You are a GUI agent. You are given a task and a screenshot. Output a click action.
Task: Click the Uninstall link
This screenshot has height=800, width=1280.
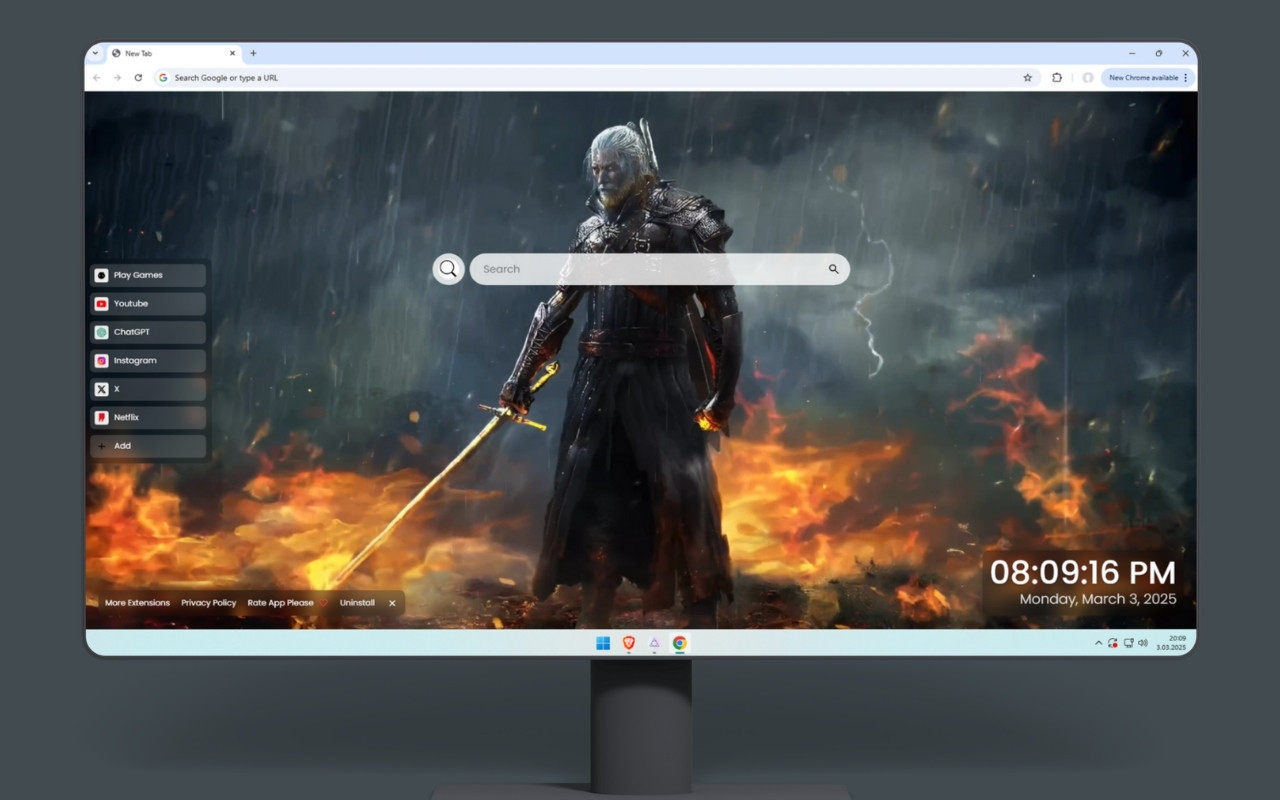click(357, 603)
